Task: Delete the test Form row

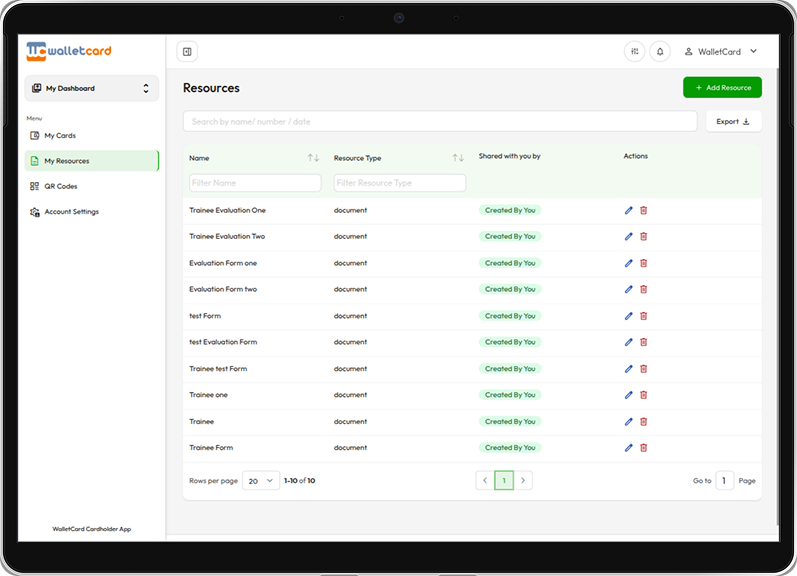Action: 643,316
